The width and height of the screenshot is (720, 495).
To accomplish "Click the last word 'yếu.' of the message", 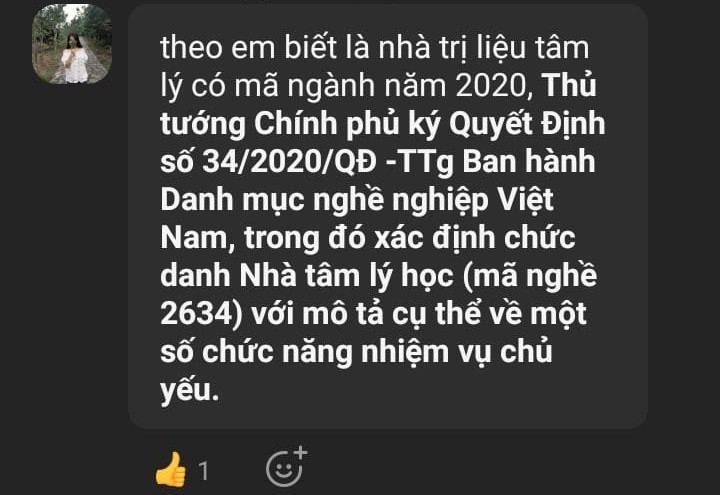I will click(x=190, y=391).
